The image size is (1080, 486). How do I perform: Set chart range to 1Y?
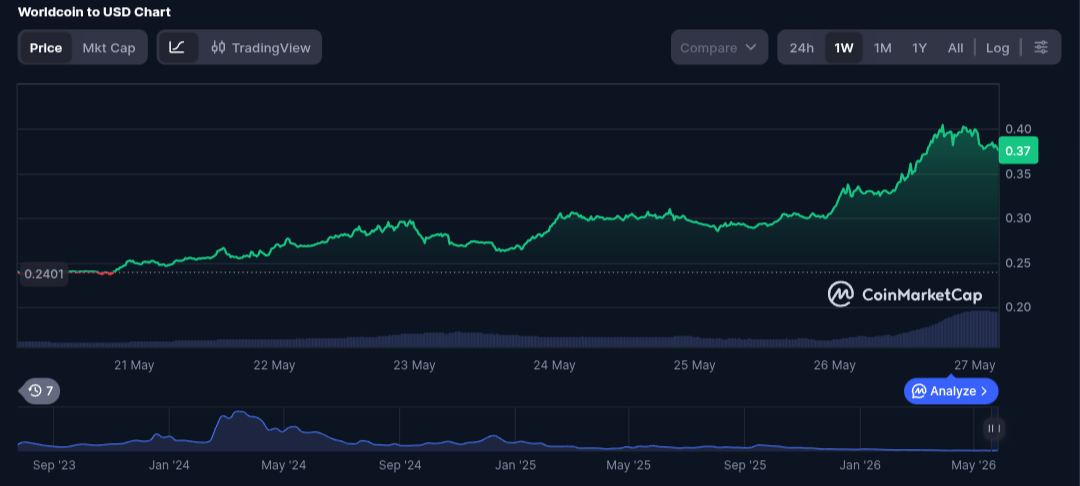click(x=920, y=47)
